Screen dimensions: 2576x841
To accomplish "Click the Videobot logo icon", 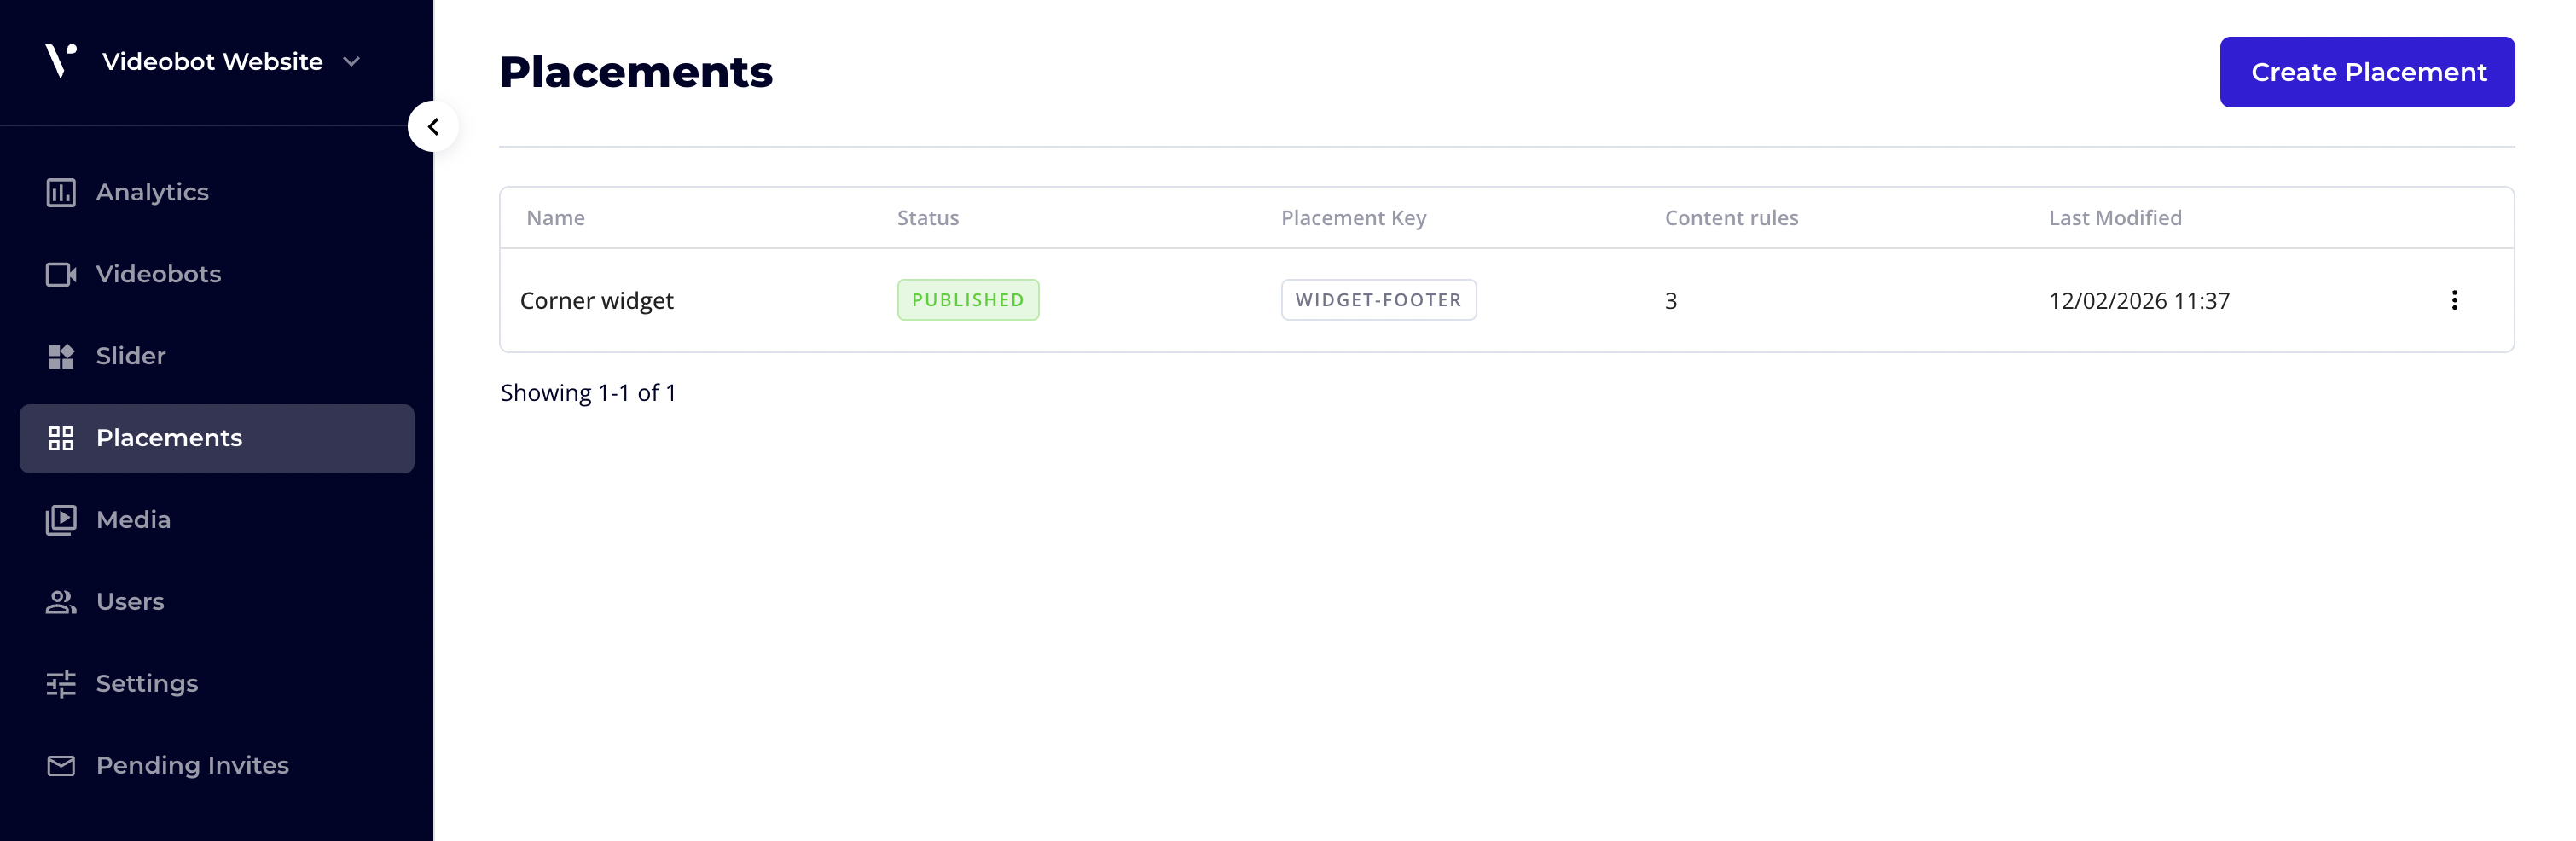I will pos(60,60).
